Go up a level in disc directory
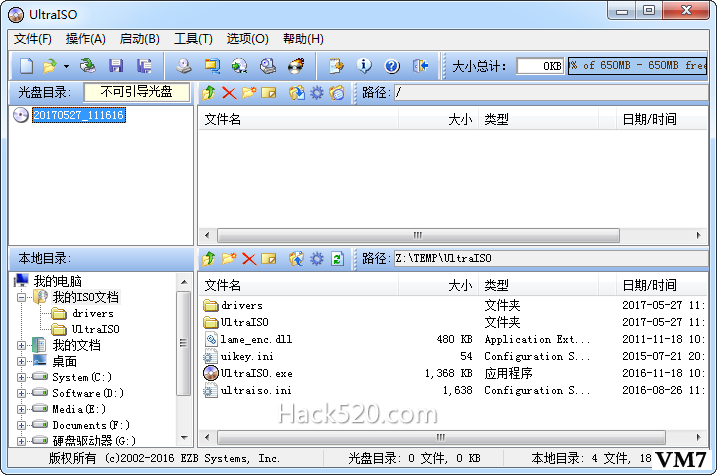Screen dimensions: 717x475 click(209, 93)
